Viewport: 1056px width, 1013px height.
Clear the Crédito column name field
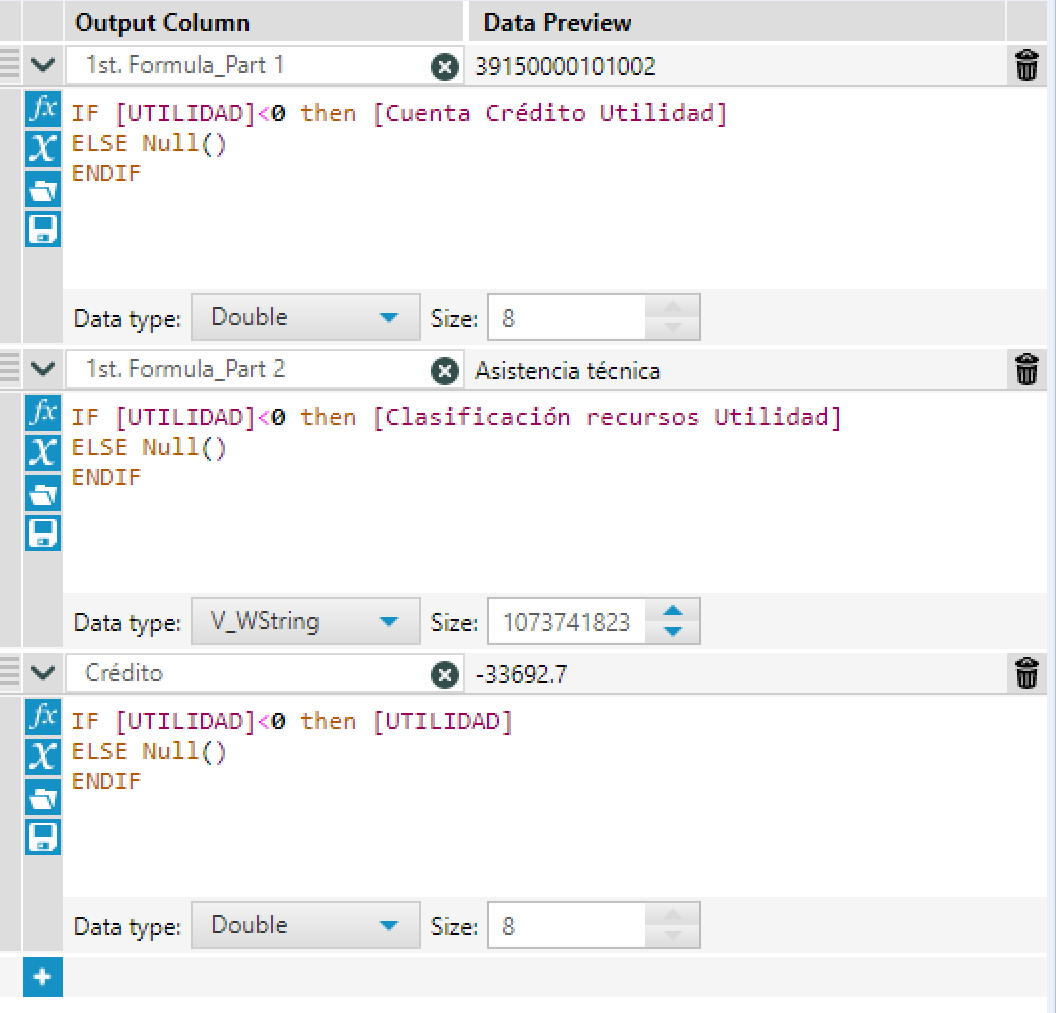click(444, 674)
